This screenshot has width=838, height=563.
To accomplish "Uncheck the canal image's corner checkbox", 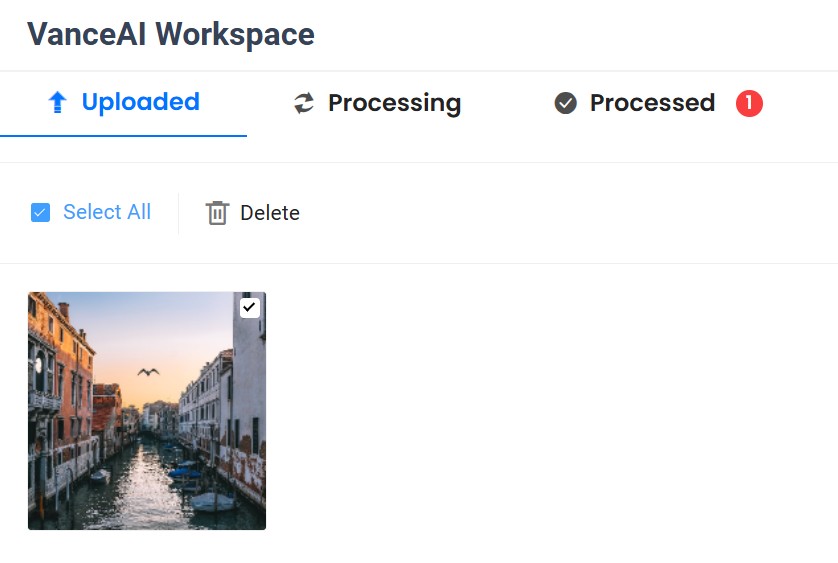I will (x=249, y=308).
